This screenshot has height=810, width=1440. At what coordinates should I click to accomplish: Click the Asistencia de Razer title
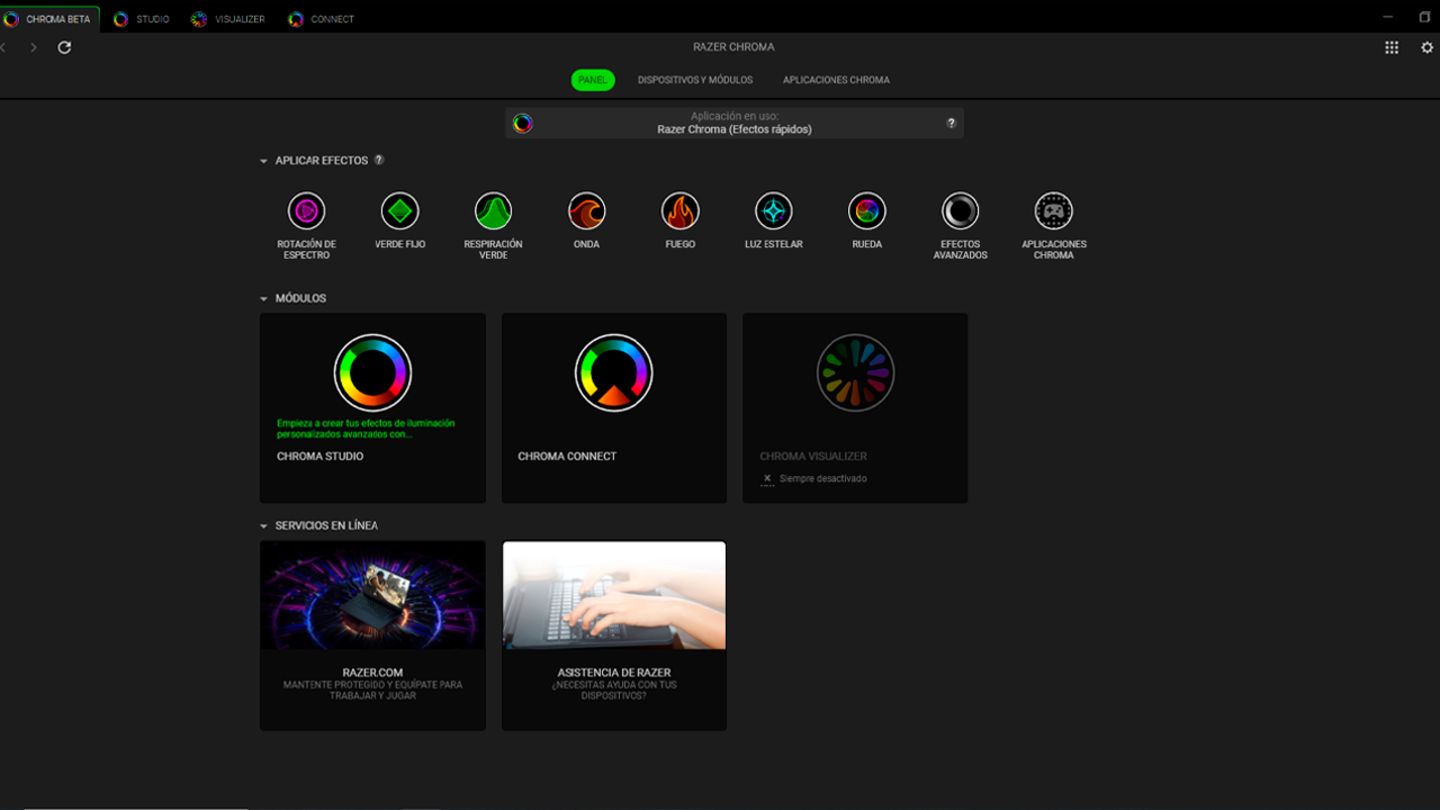click(x=614, y=673)
